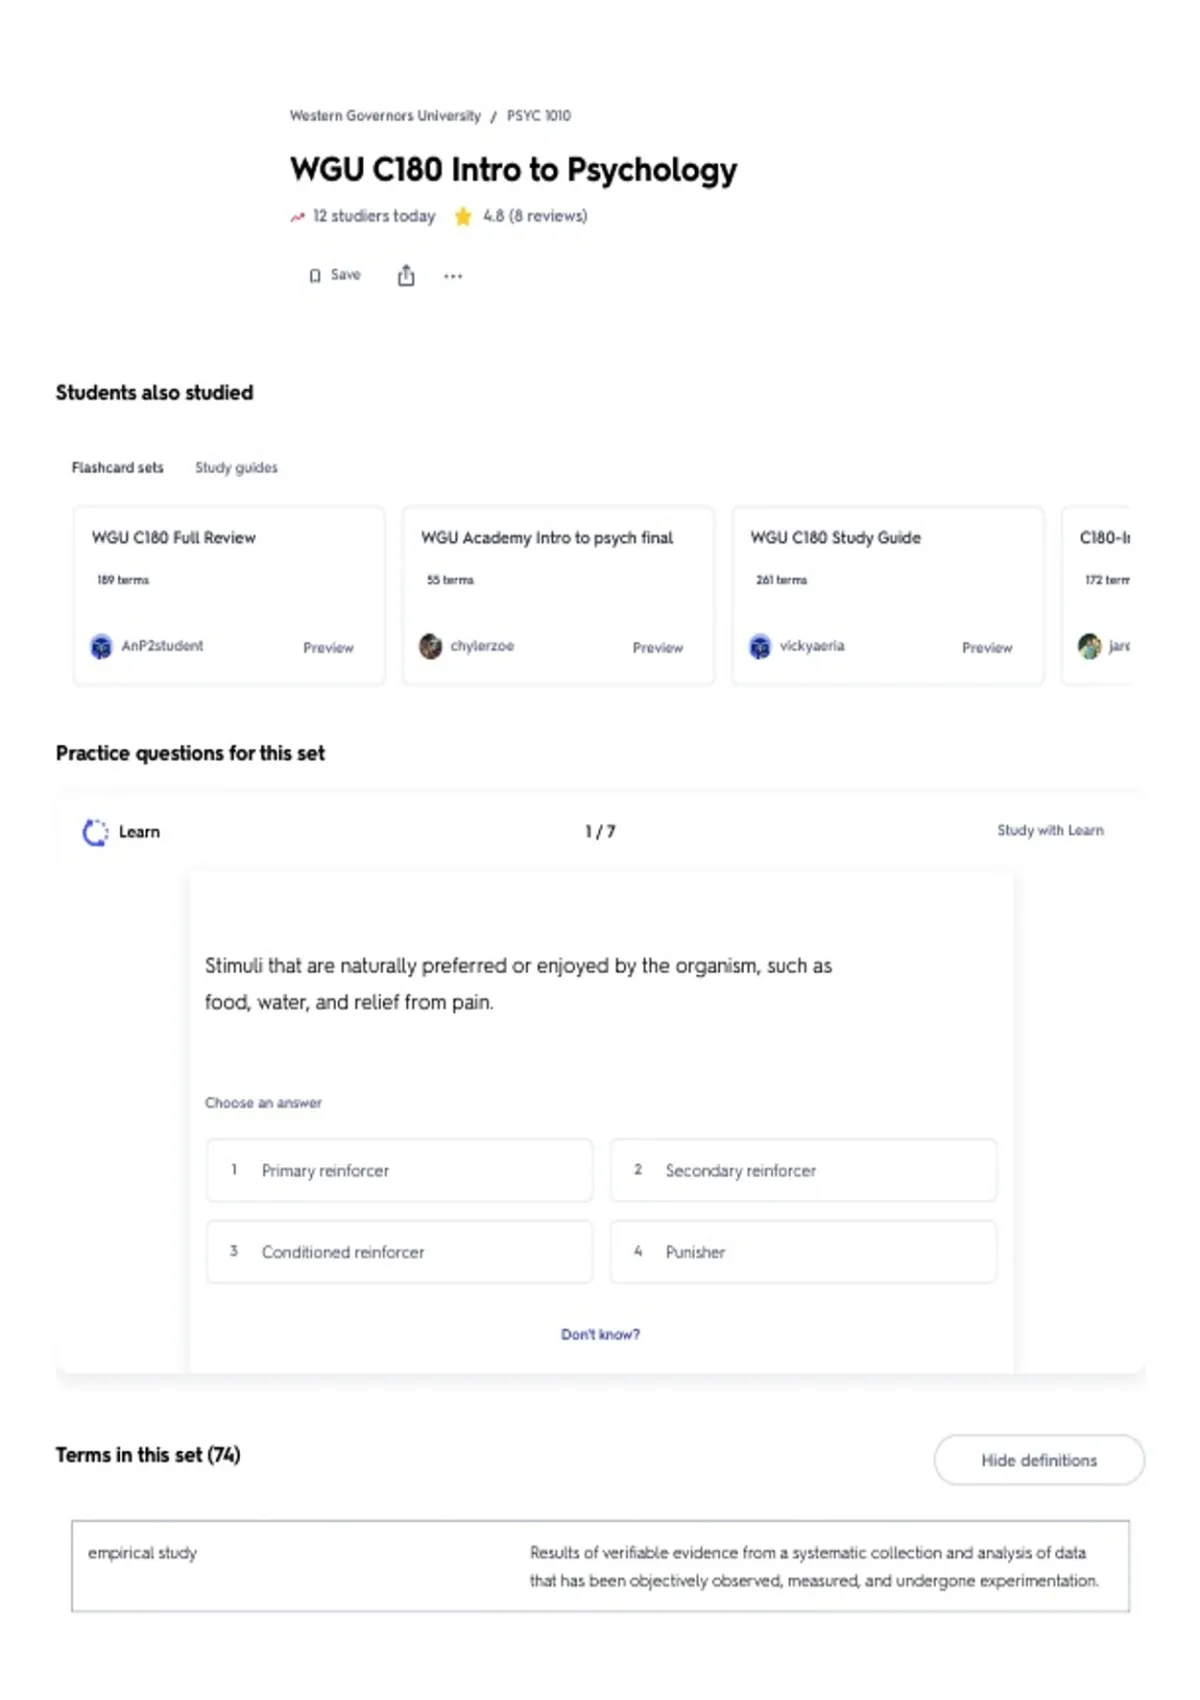This screenshot has width=1200, height=1700.
Task: Switch to the Study guides tab
Action: [x=236, y=467]
